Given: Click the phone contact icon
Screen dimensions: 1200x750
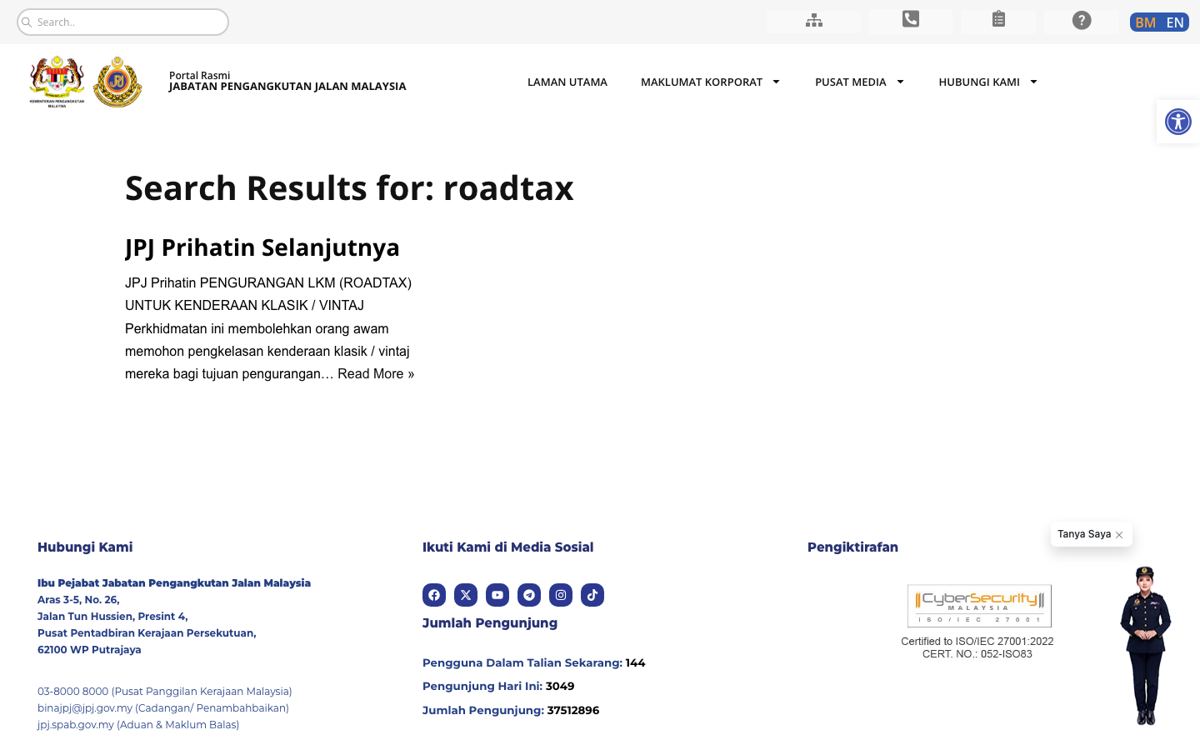Looking at the screenshot, I should pos(910,19).
